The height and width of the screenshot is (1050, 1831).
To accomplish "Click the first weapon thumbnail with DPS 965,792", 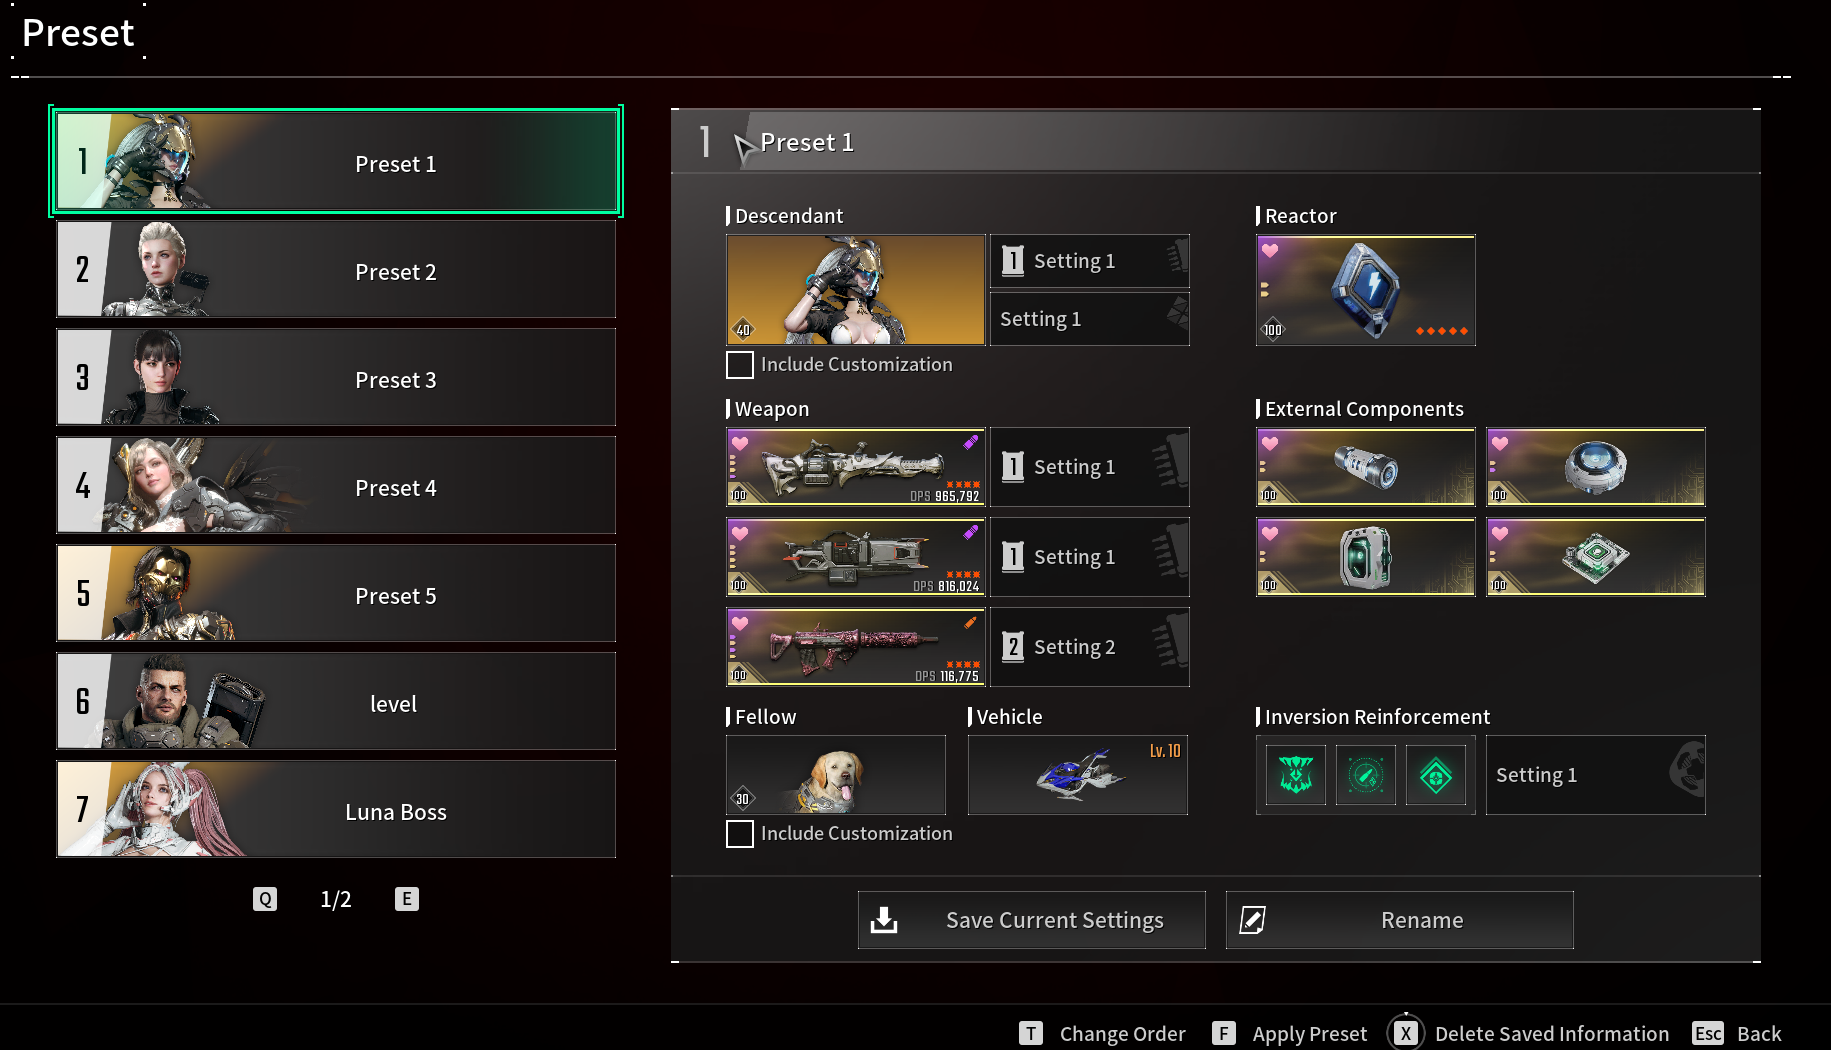I will pos(855,466).
